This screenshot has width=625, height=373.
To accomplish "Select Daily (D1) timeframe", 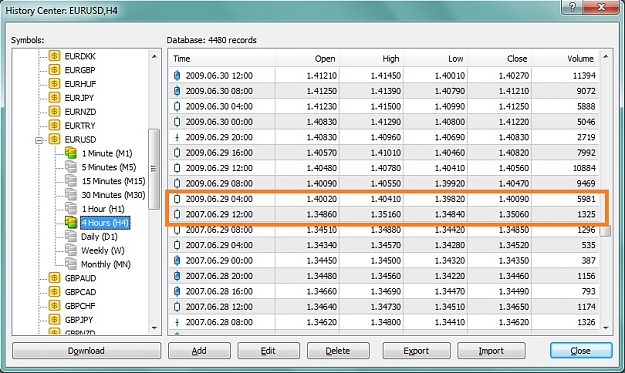I will click(x=99, y=237).
